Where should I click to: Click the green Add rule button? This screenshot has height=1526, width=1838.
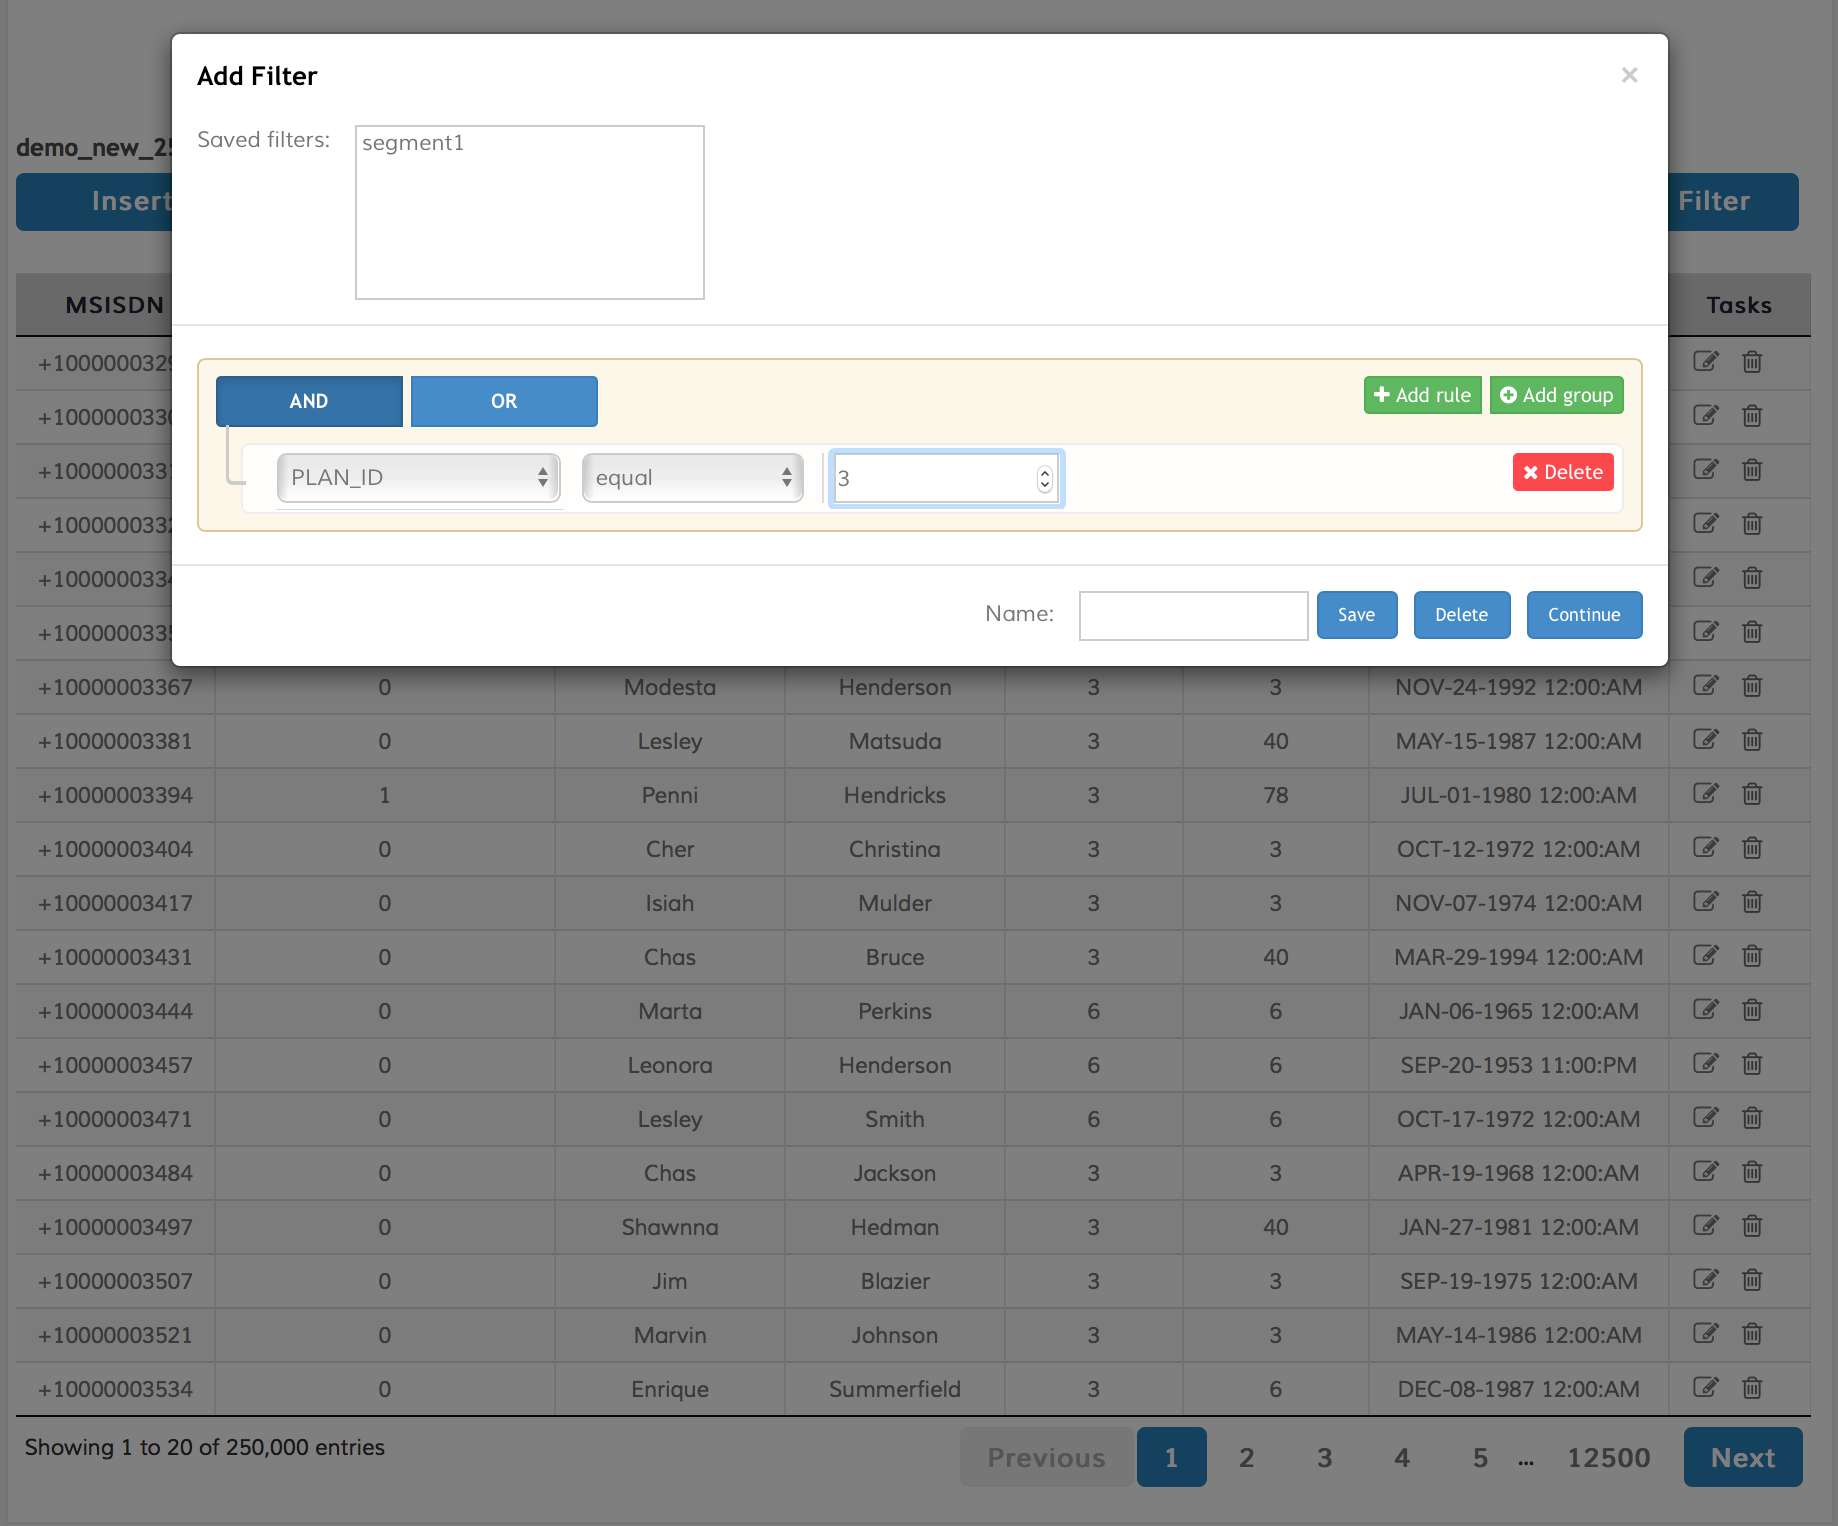[x=1422, y=395]
